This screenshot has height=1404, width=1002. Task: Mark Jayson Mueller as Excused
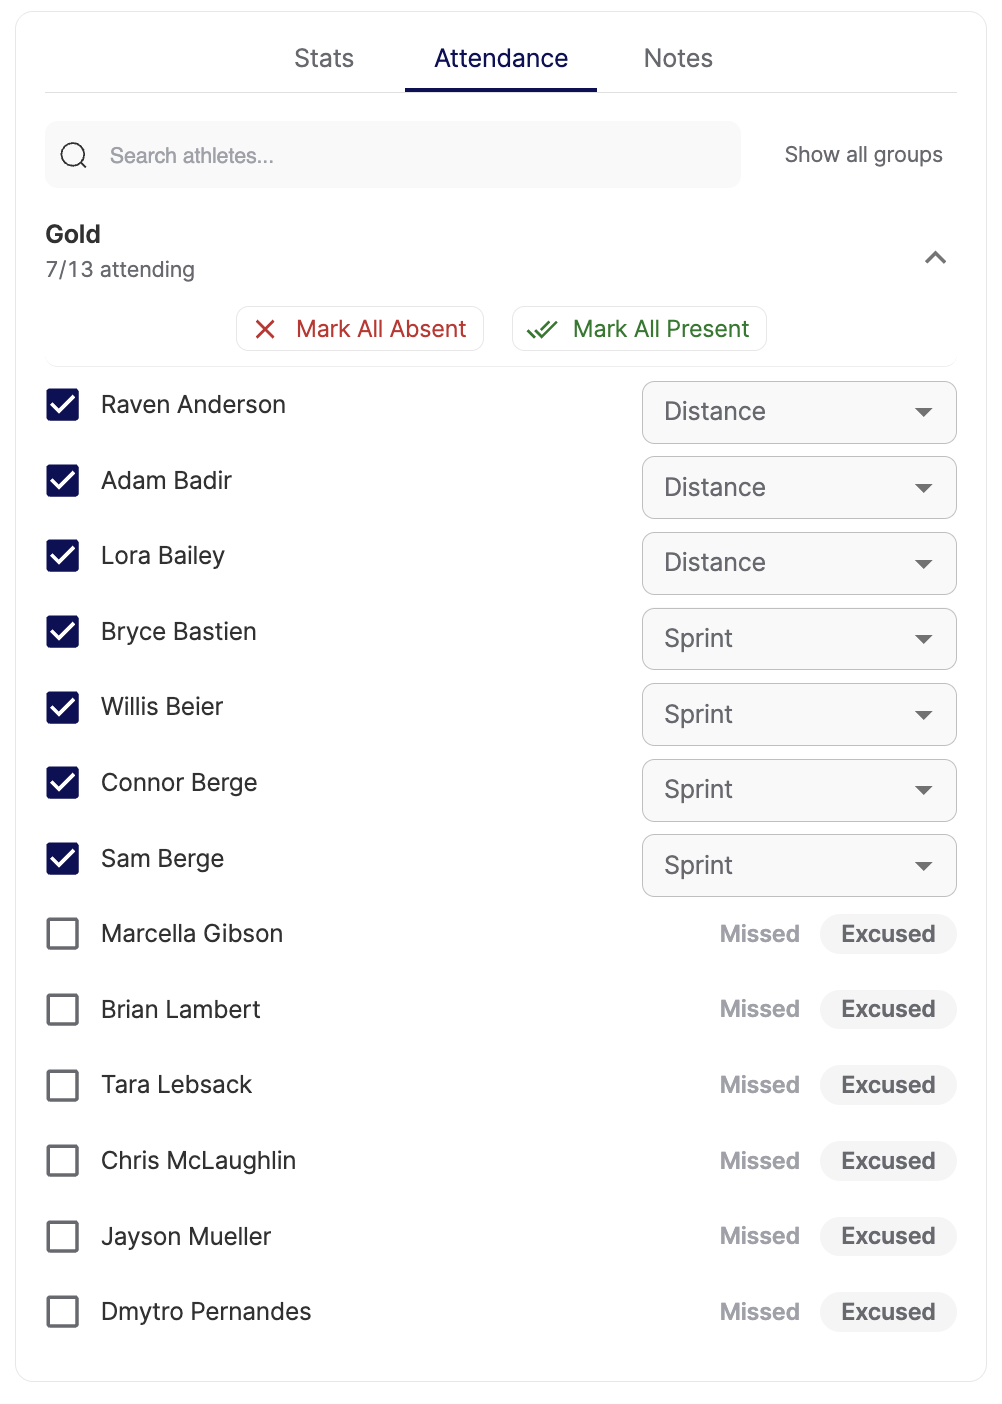pyautogui.click(x=888, y=1236)
